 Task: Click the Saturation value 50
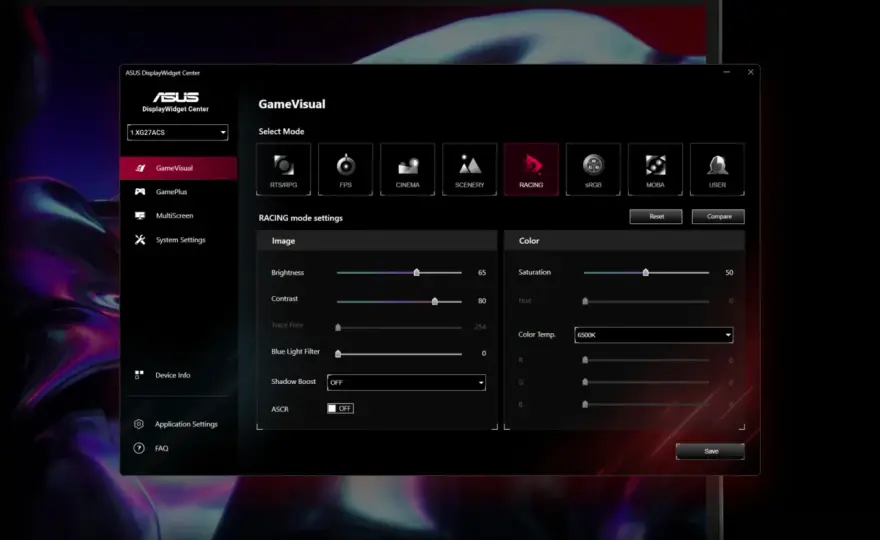(x=729, y=272)
